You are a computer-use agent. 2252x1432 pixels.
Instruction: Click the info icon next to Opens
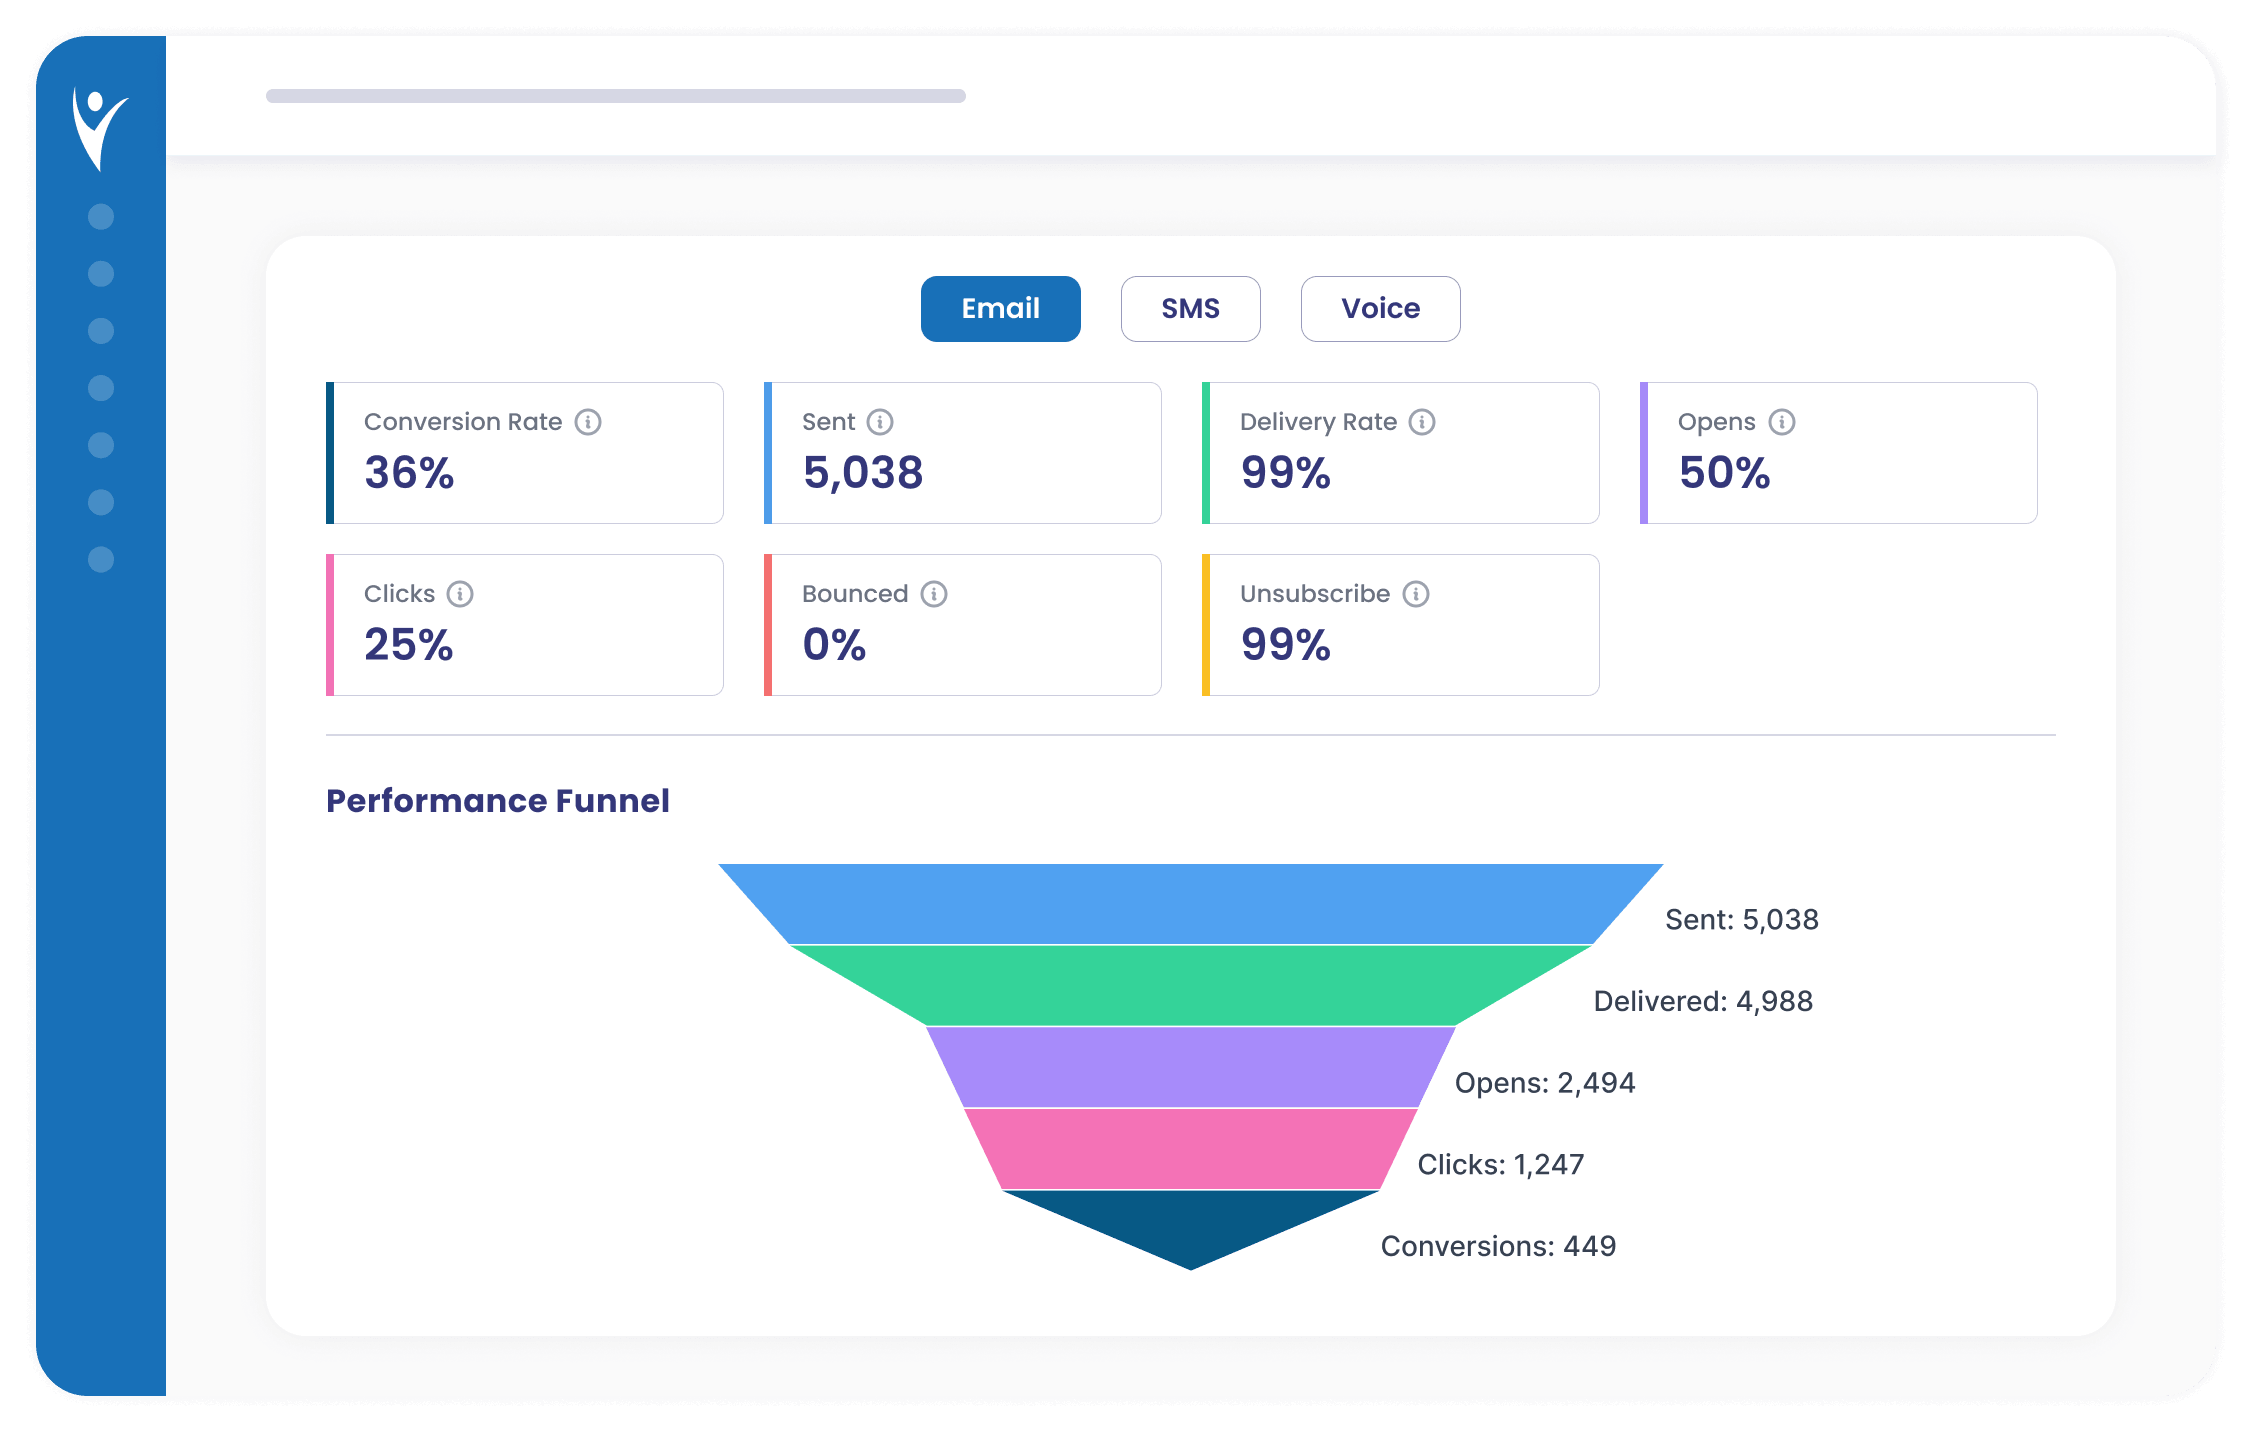1782,422
